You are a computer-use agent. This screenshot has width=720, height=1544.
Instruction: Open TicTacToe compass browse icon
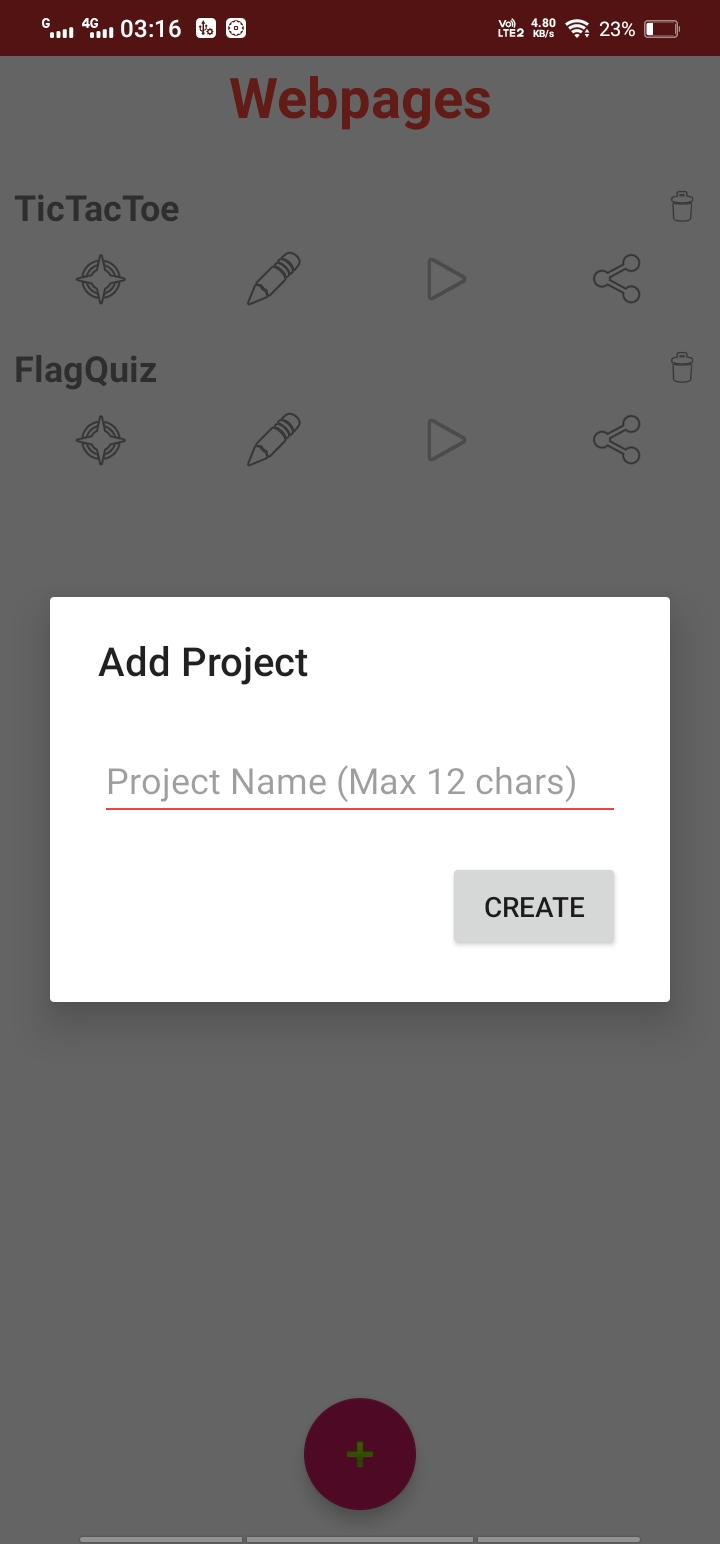101,279
